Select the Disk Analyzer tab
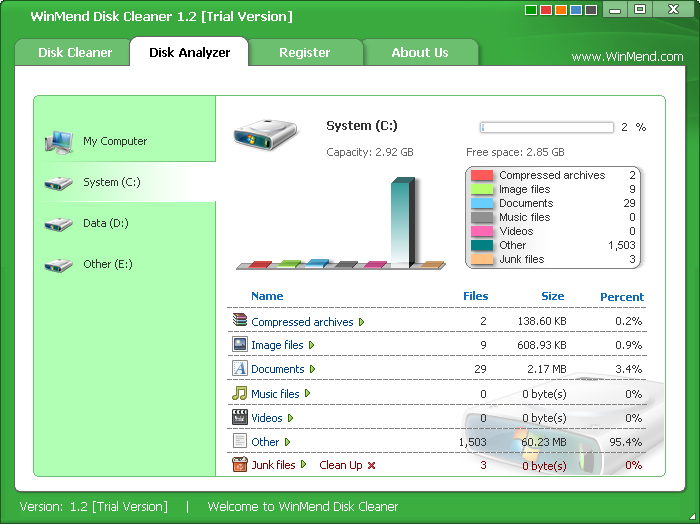 189,52
